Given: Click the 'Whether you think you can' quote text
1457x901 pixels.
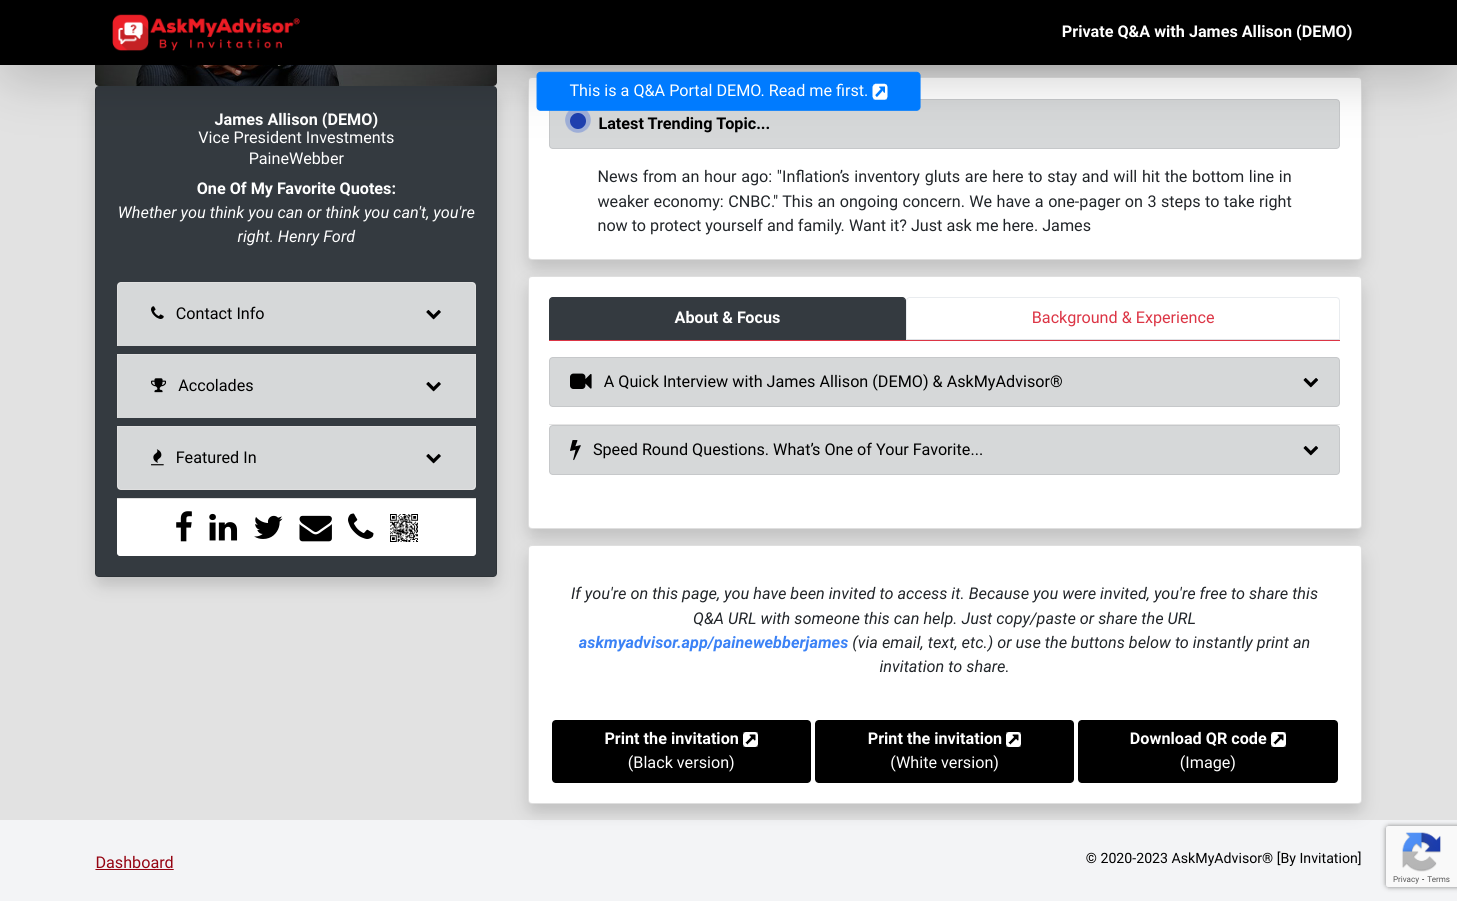Looking at the screenshot, I should tap(296, 225).
